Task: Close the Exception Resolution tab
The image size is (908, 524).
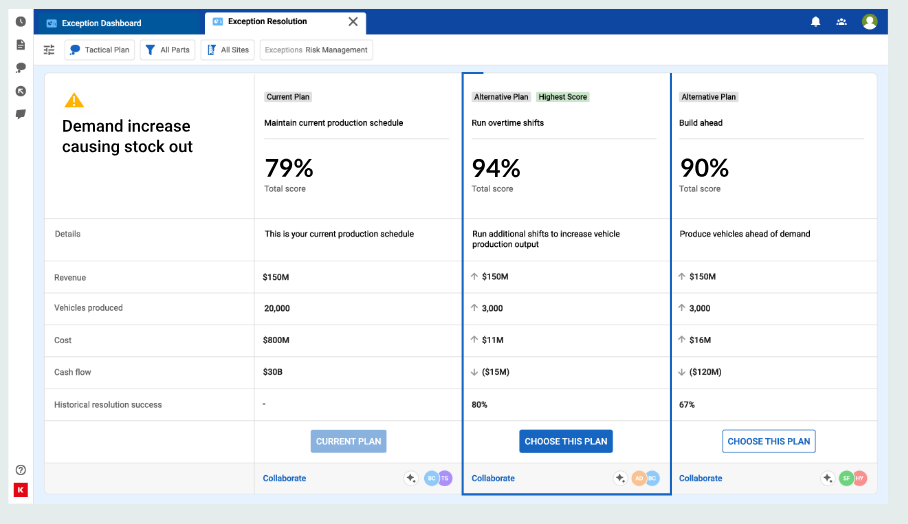Action: (353, 22)
